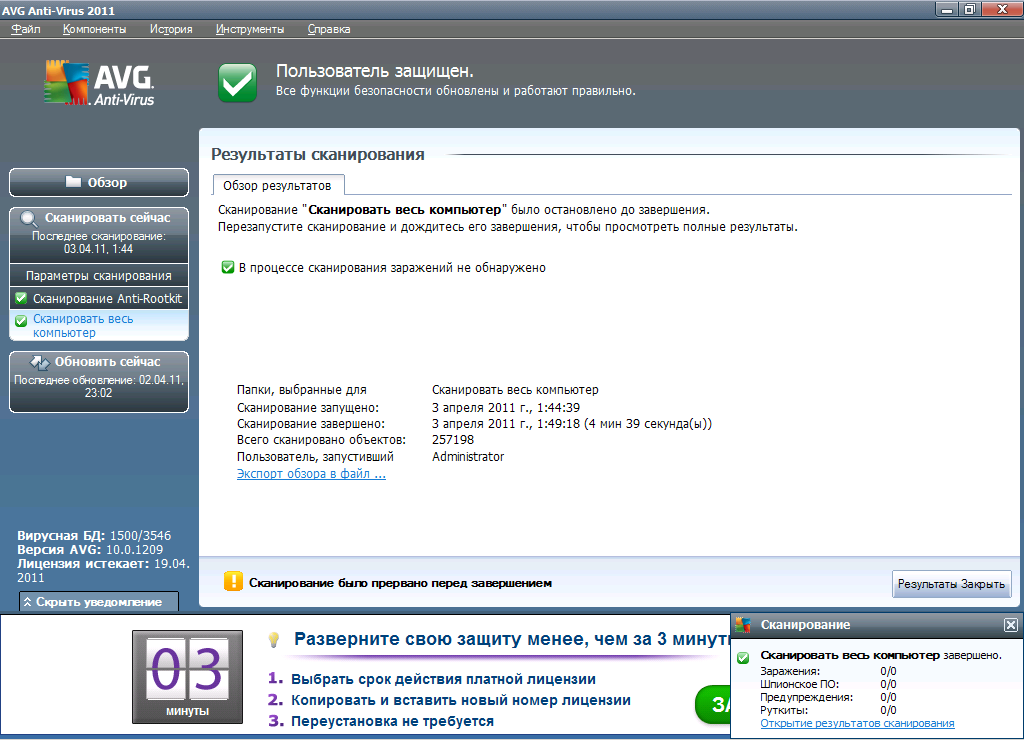1024x741 pixels.
Task: Open the Справка menu
Action: click(329, 29)
